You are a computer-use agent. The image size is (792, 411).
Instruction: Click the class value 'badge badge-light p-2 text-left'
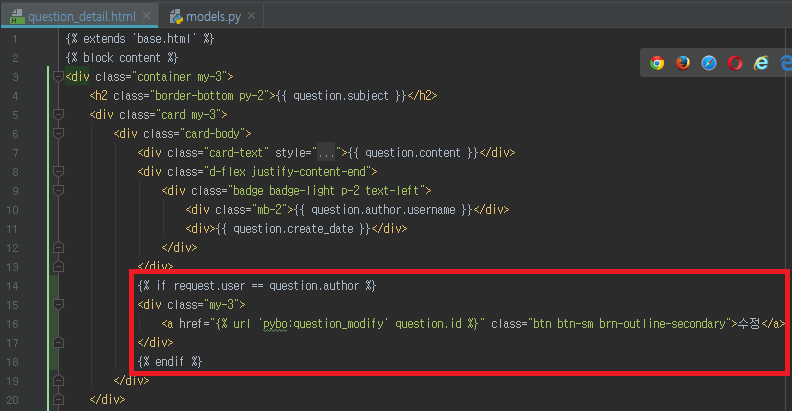(x=325, y=191)
